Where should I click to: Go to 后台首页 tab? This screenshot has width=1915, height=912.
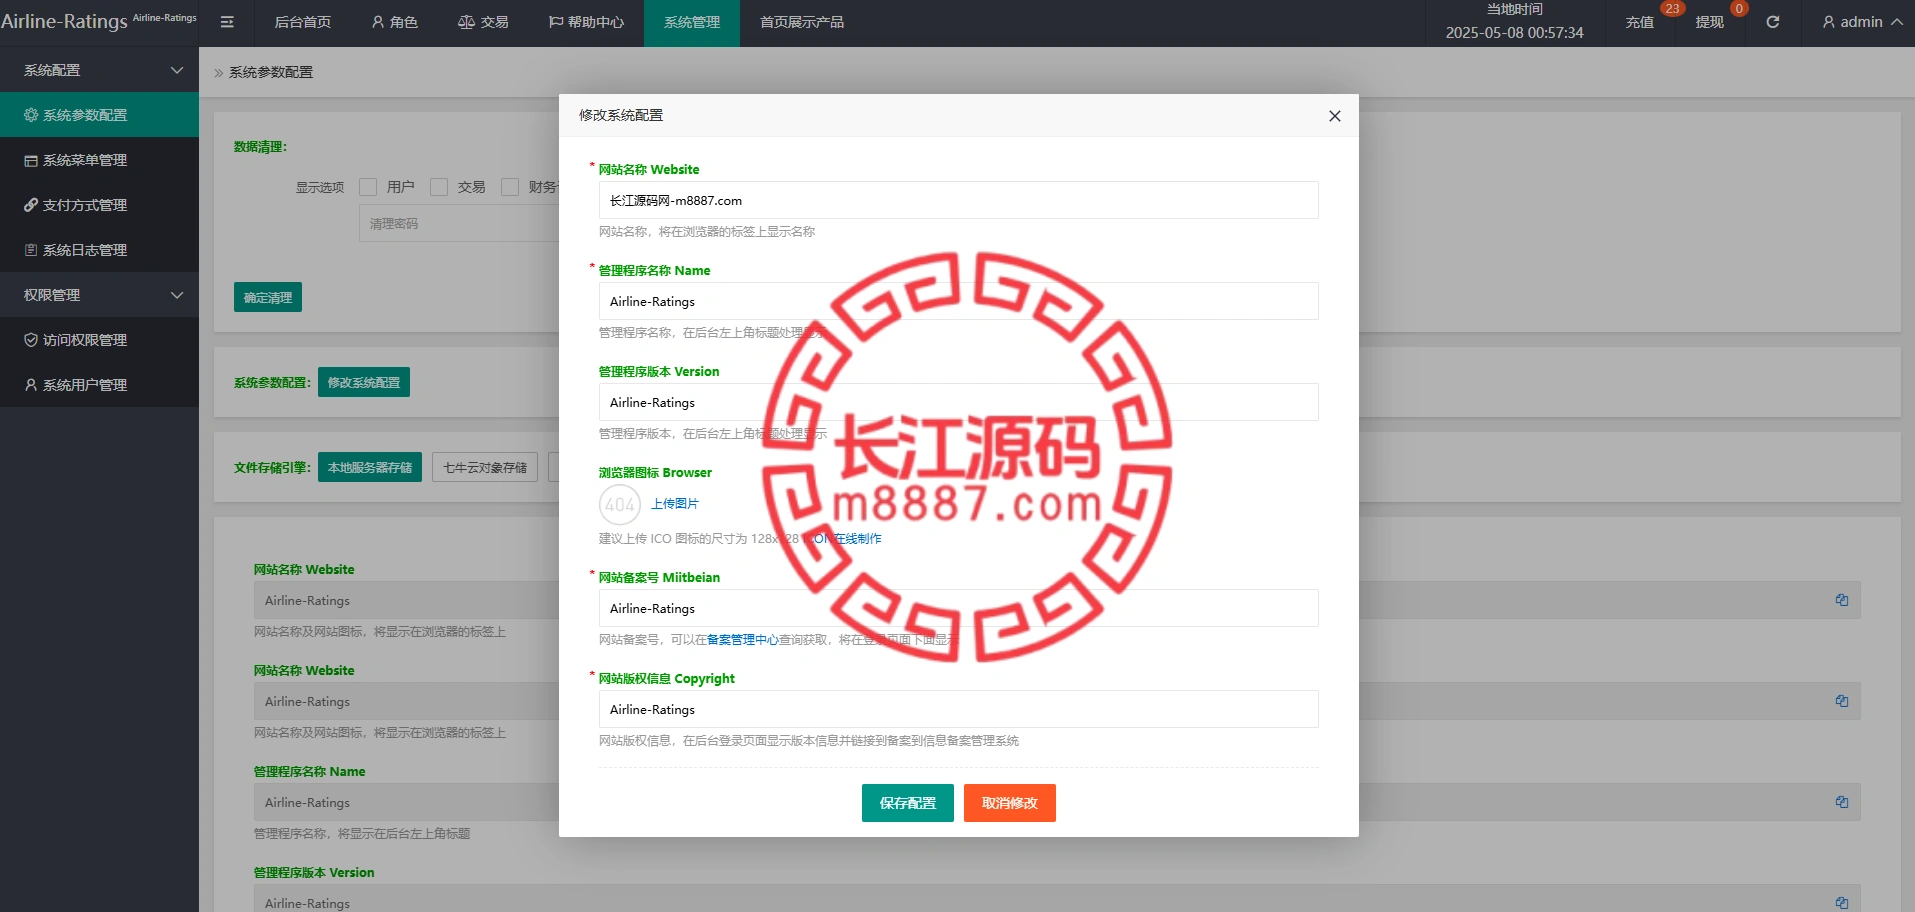point(302,22)
